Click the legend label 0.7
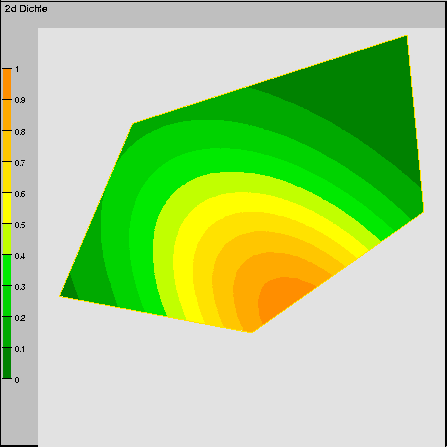 click(20, 163)
